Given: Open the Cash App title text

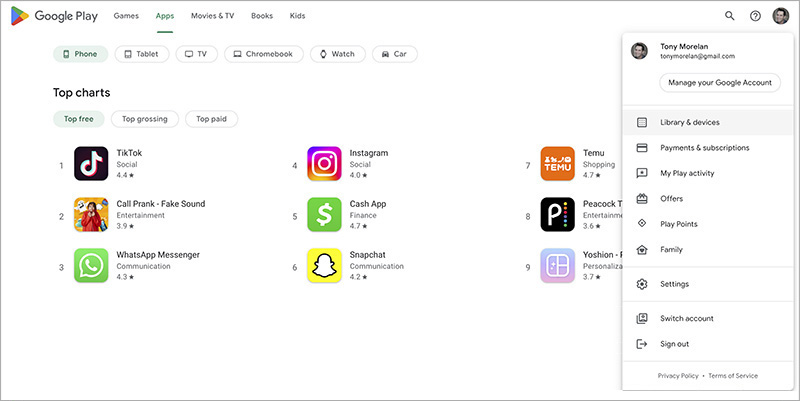Looking at the screenshot, I should tap(368, 204).
